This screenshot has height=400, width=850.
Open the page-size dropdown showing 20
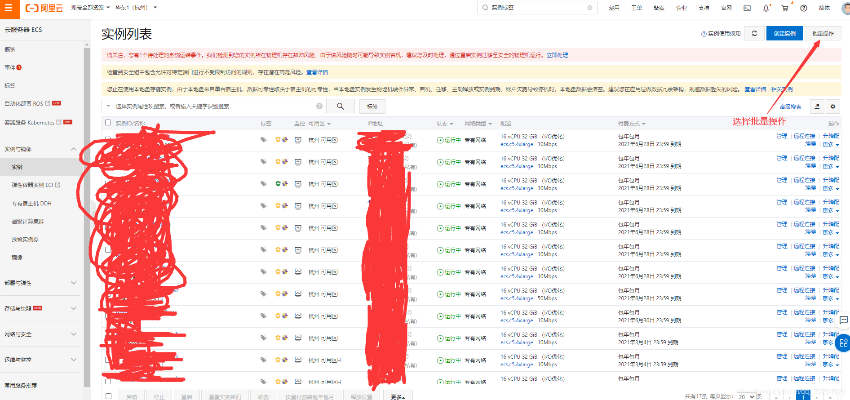pos(746,396)
